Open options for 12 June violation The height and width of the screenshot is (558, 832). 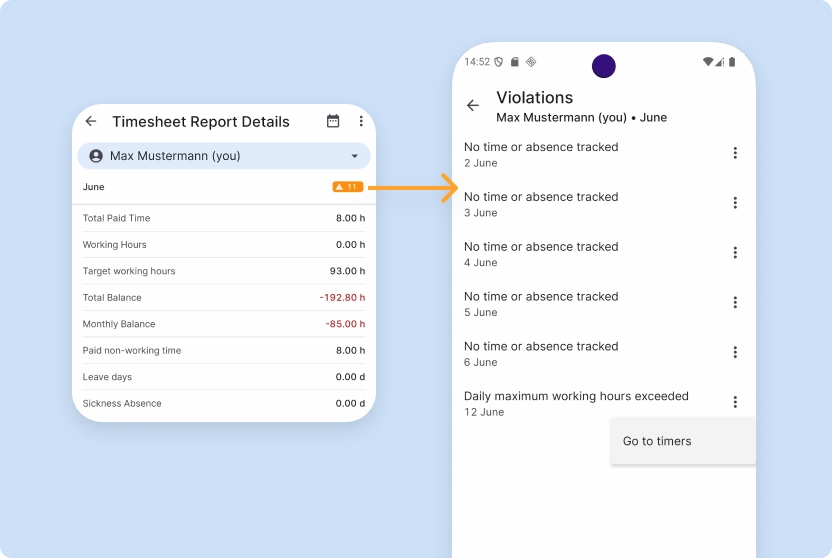pos(735,402)
